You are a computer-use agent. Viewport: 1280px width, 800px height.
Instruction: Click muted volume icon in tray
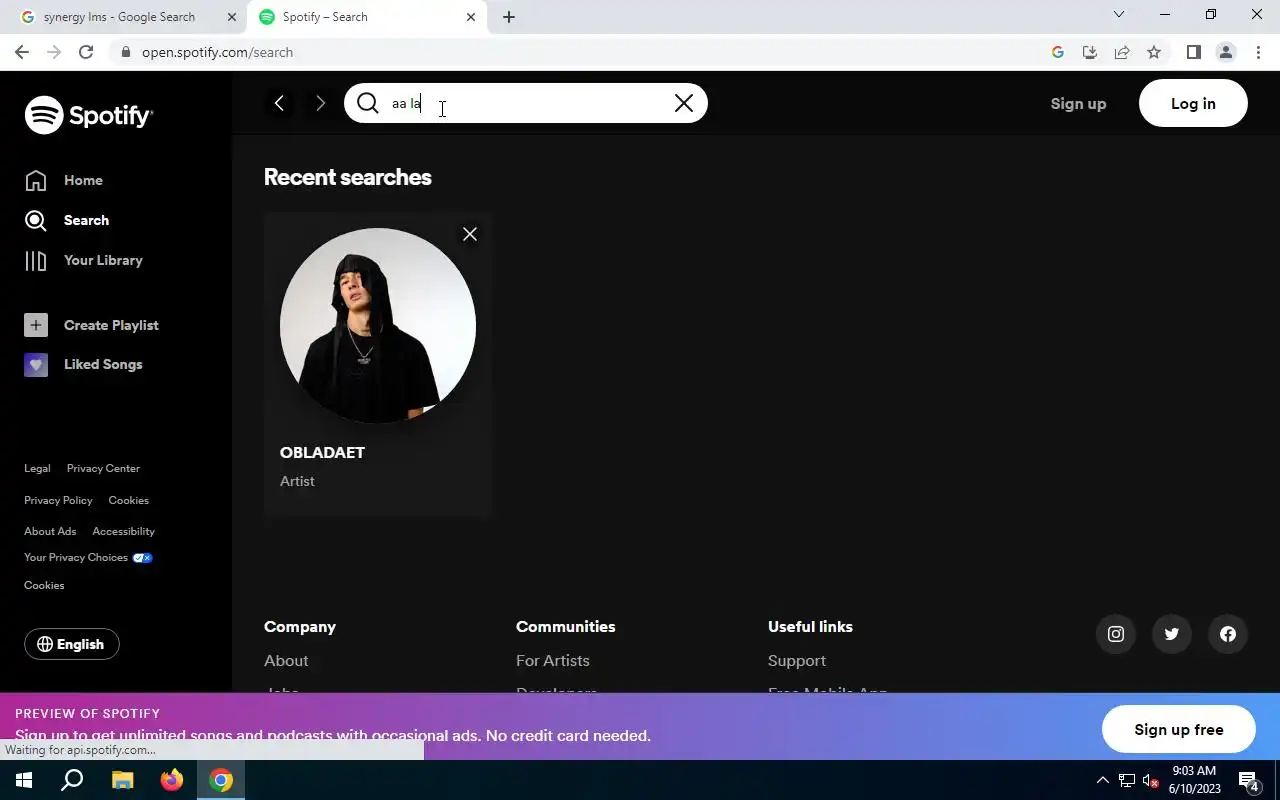tap(1150, 780)
